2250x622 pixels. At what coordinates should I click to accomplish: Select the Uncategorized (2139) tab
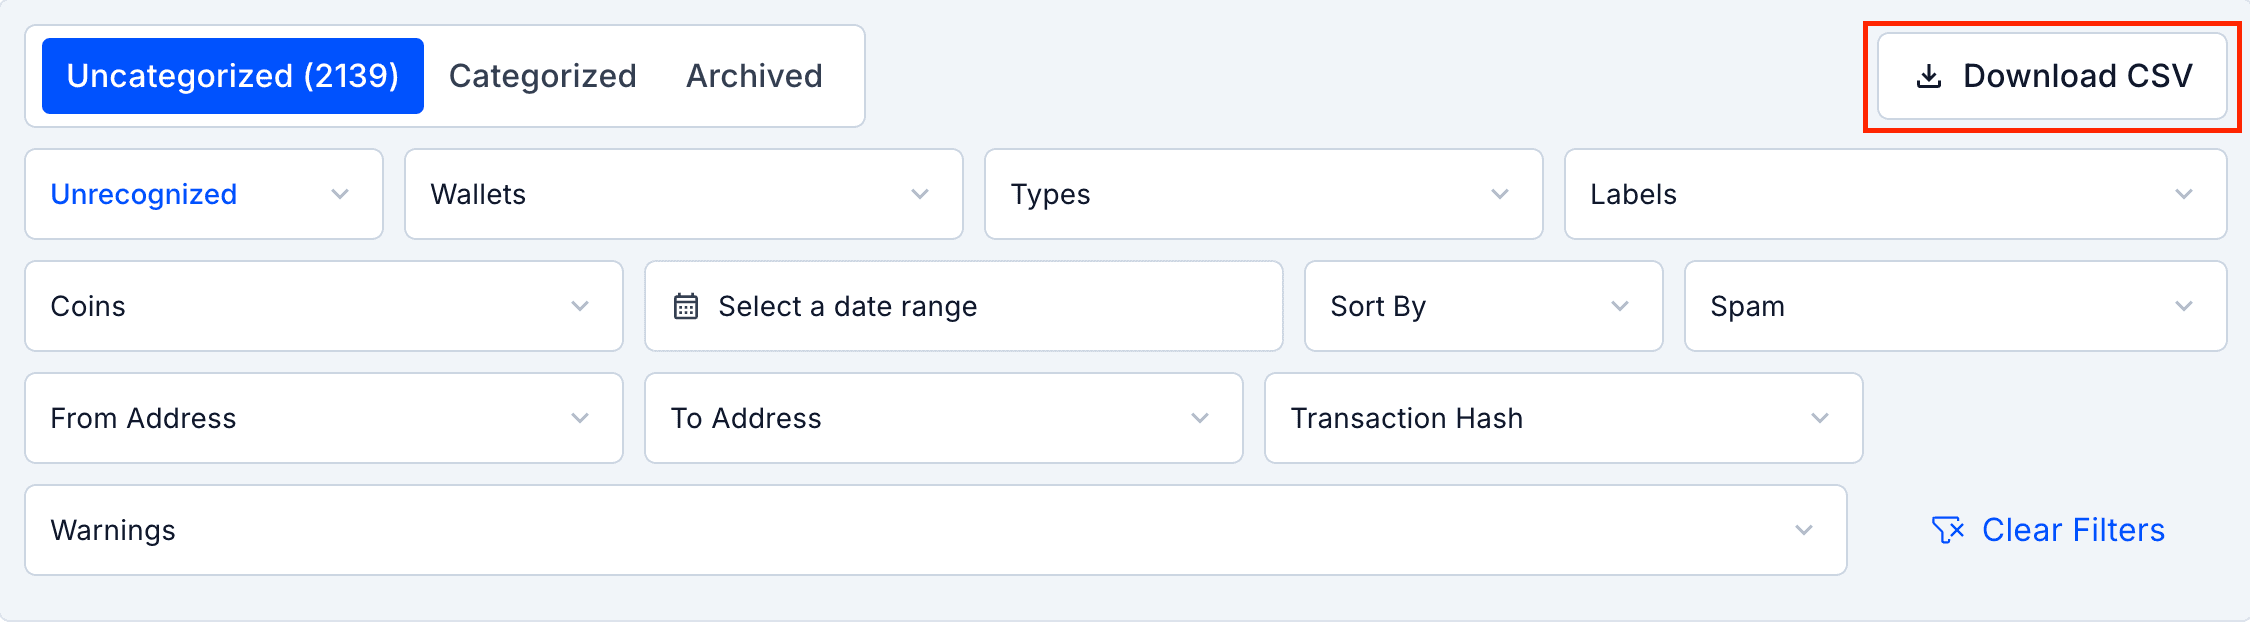232,75
